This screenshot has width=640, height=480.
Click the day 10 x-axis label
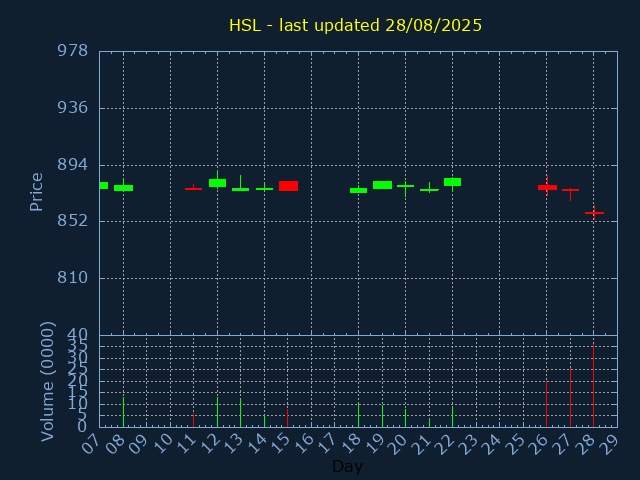click(x=162, y=444)
